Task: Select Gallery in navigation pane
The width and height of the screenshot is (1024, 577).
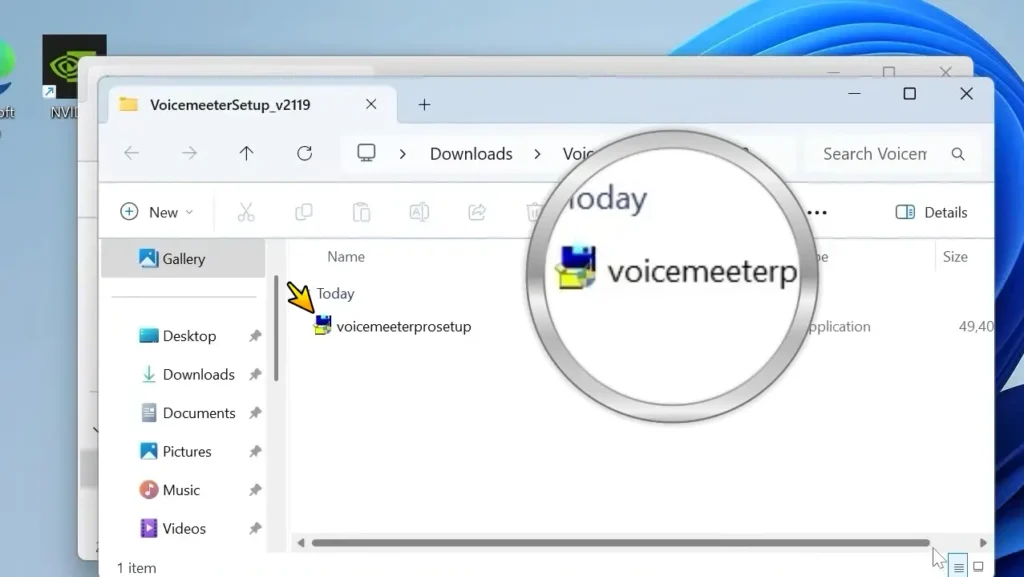Action: pyautogui.click(x=184, y=258)
